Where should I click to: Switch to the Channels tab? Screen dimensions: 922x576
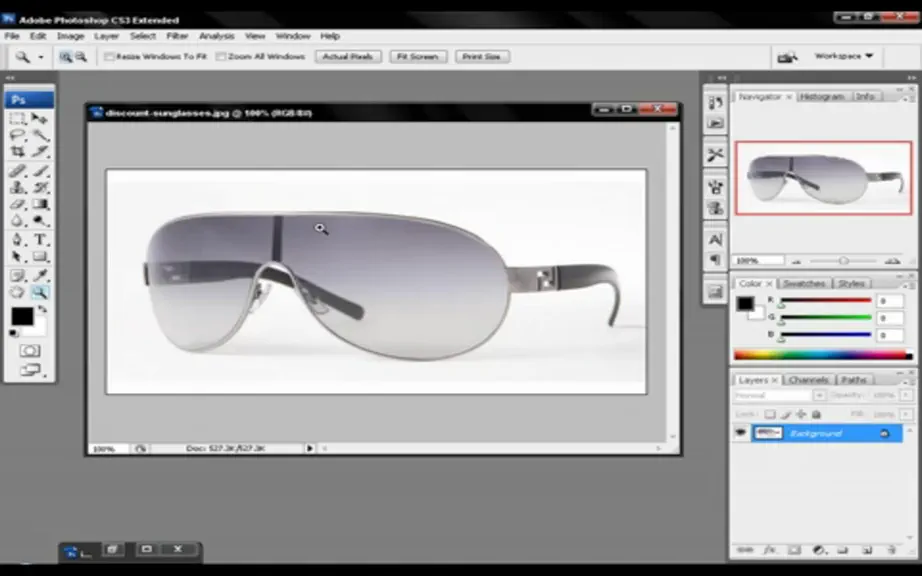coord(809,380)
